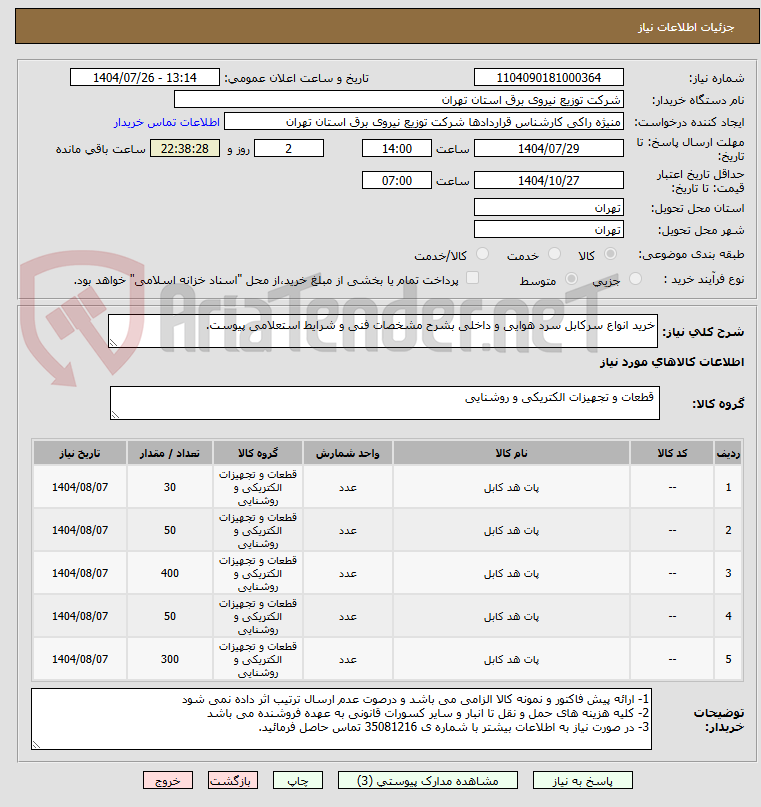Click the 'بازگشت' back button
This screenshot has width=761, height=807.
[233, 781]
